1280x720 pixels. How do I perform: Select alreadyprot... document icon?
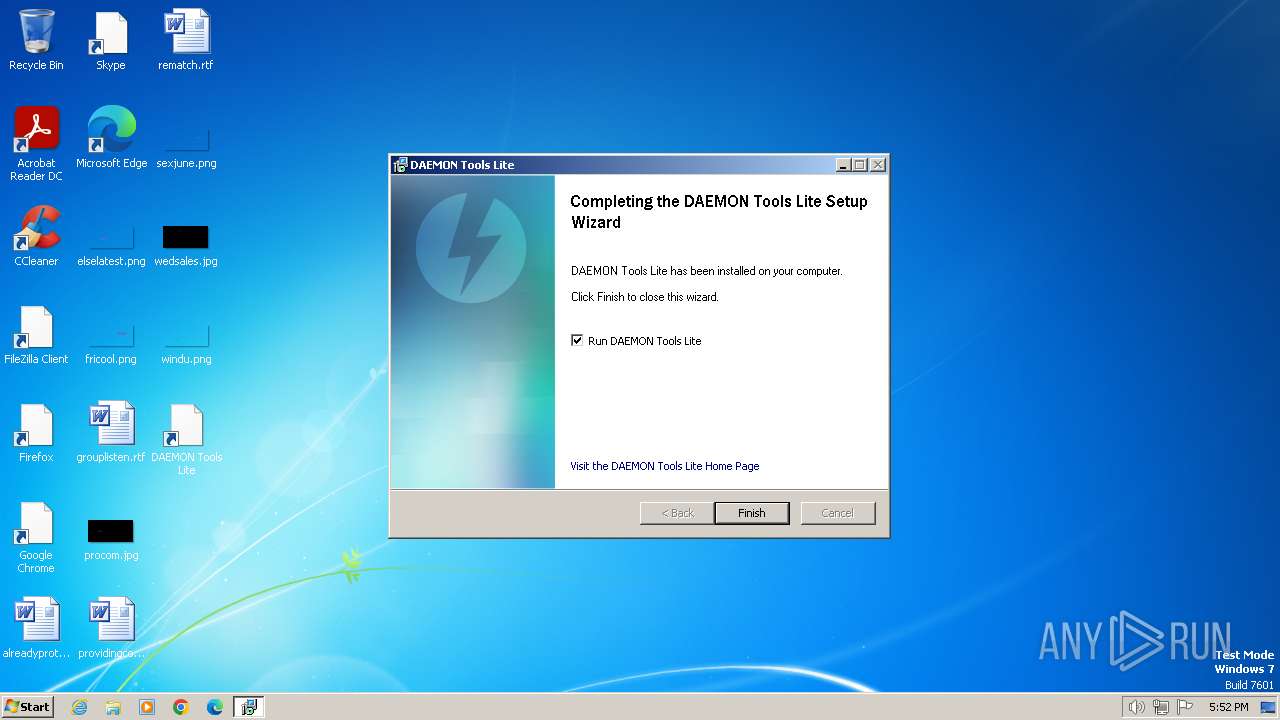pyautogui.click(x=36, y=629)
